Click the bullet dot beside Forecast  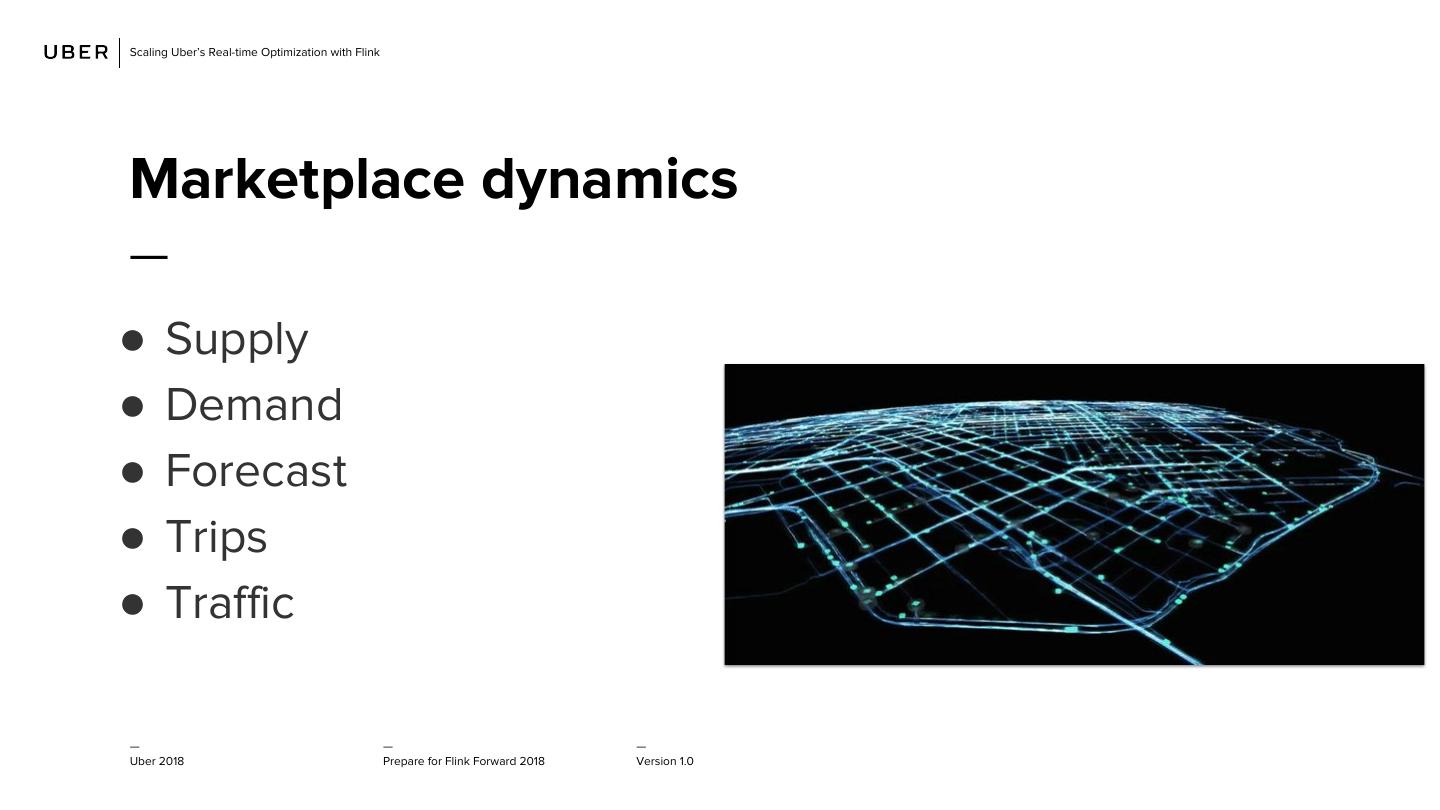pyautogui.click(x=133, y=472)
